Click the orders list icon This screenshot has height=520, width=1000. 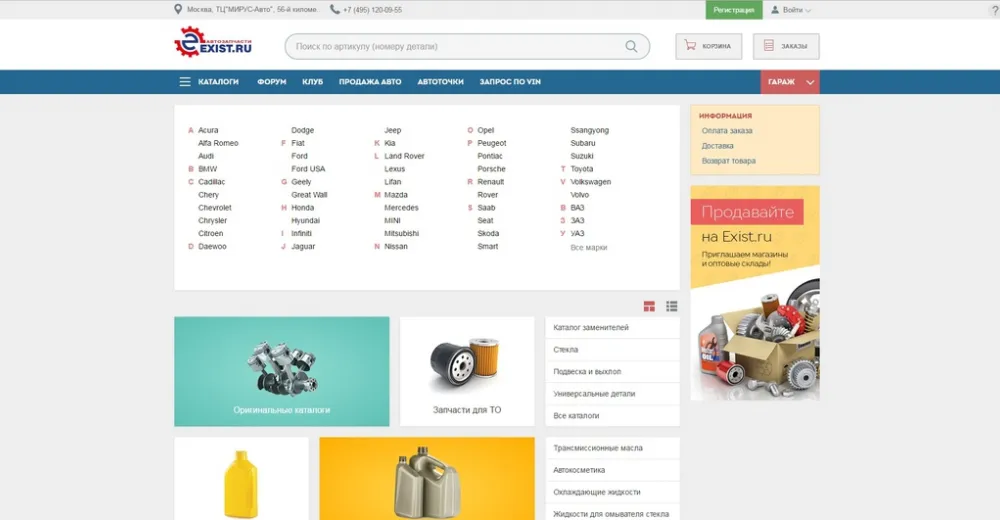pos(768,45)
